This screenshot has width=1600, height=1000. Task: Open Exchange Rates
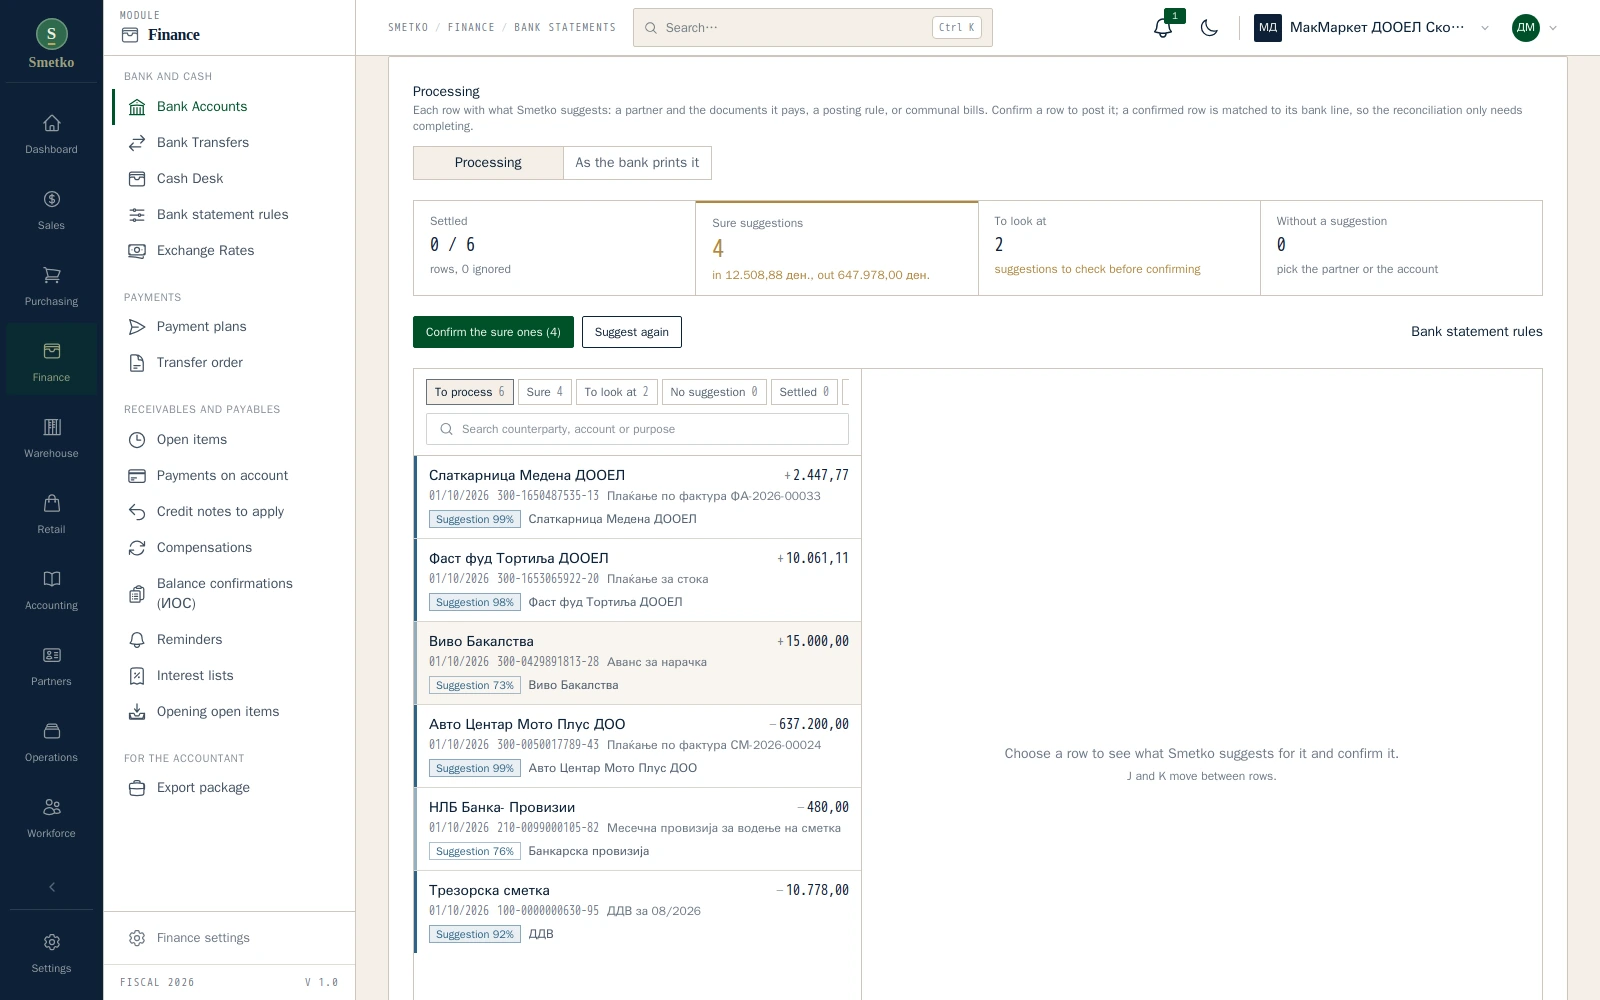pos(205,251)
